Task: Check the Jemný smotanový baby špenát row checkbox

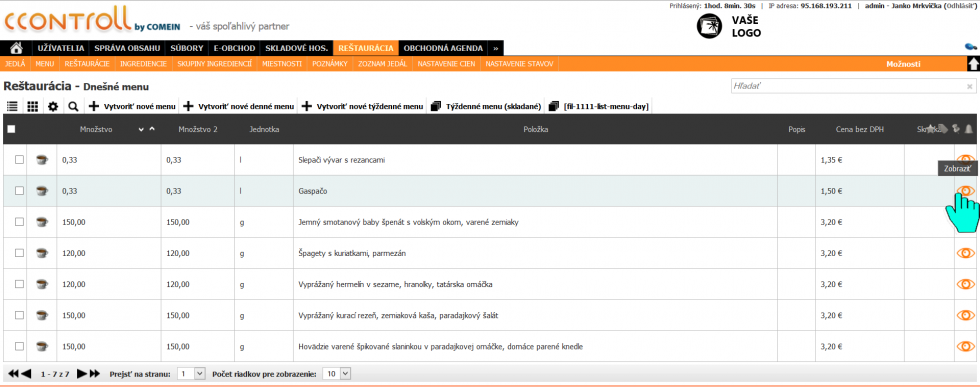Action: click(19, 222)
